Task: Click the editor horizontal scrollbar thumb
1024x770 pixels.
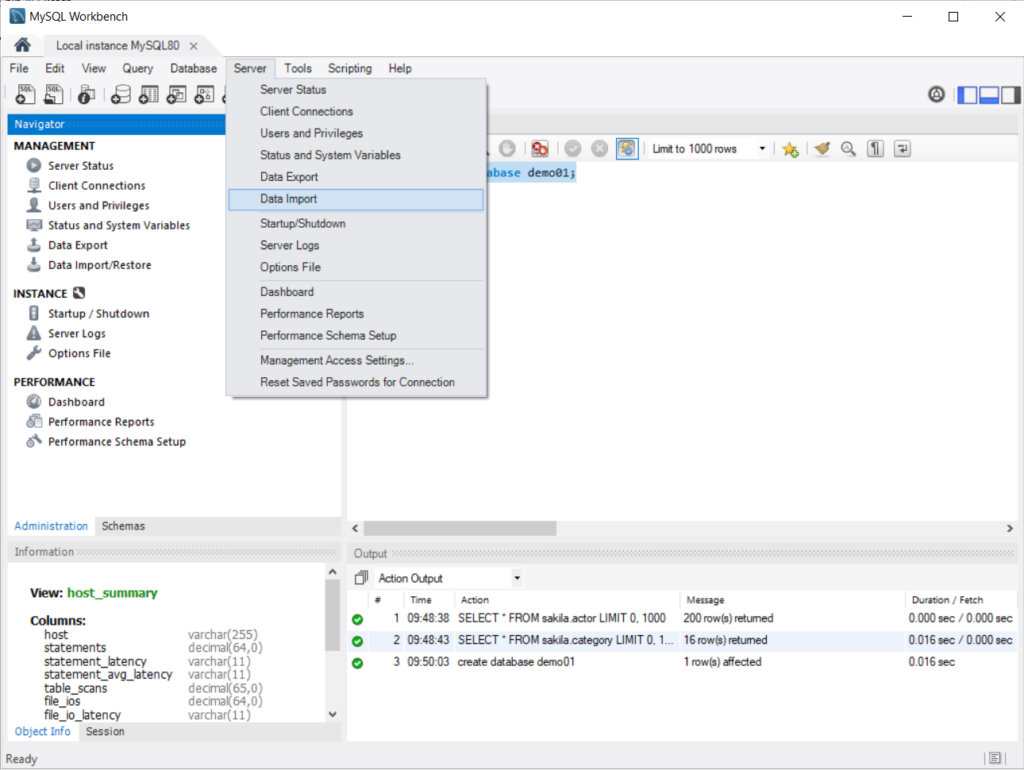Action: tap(460, 528)
